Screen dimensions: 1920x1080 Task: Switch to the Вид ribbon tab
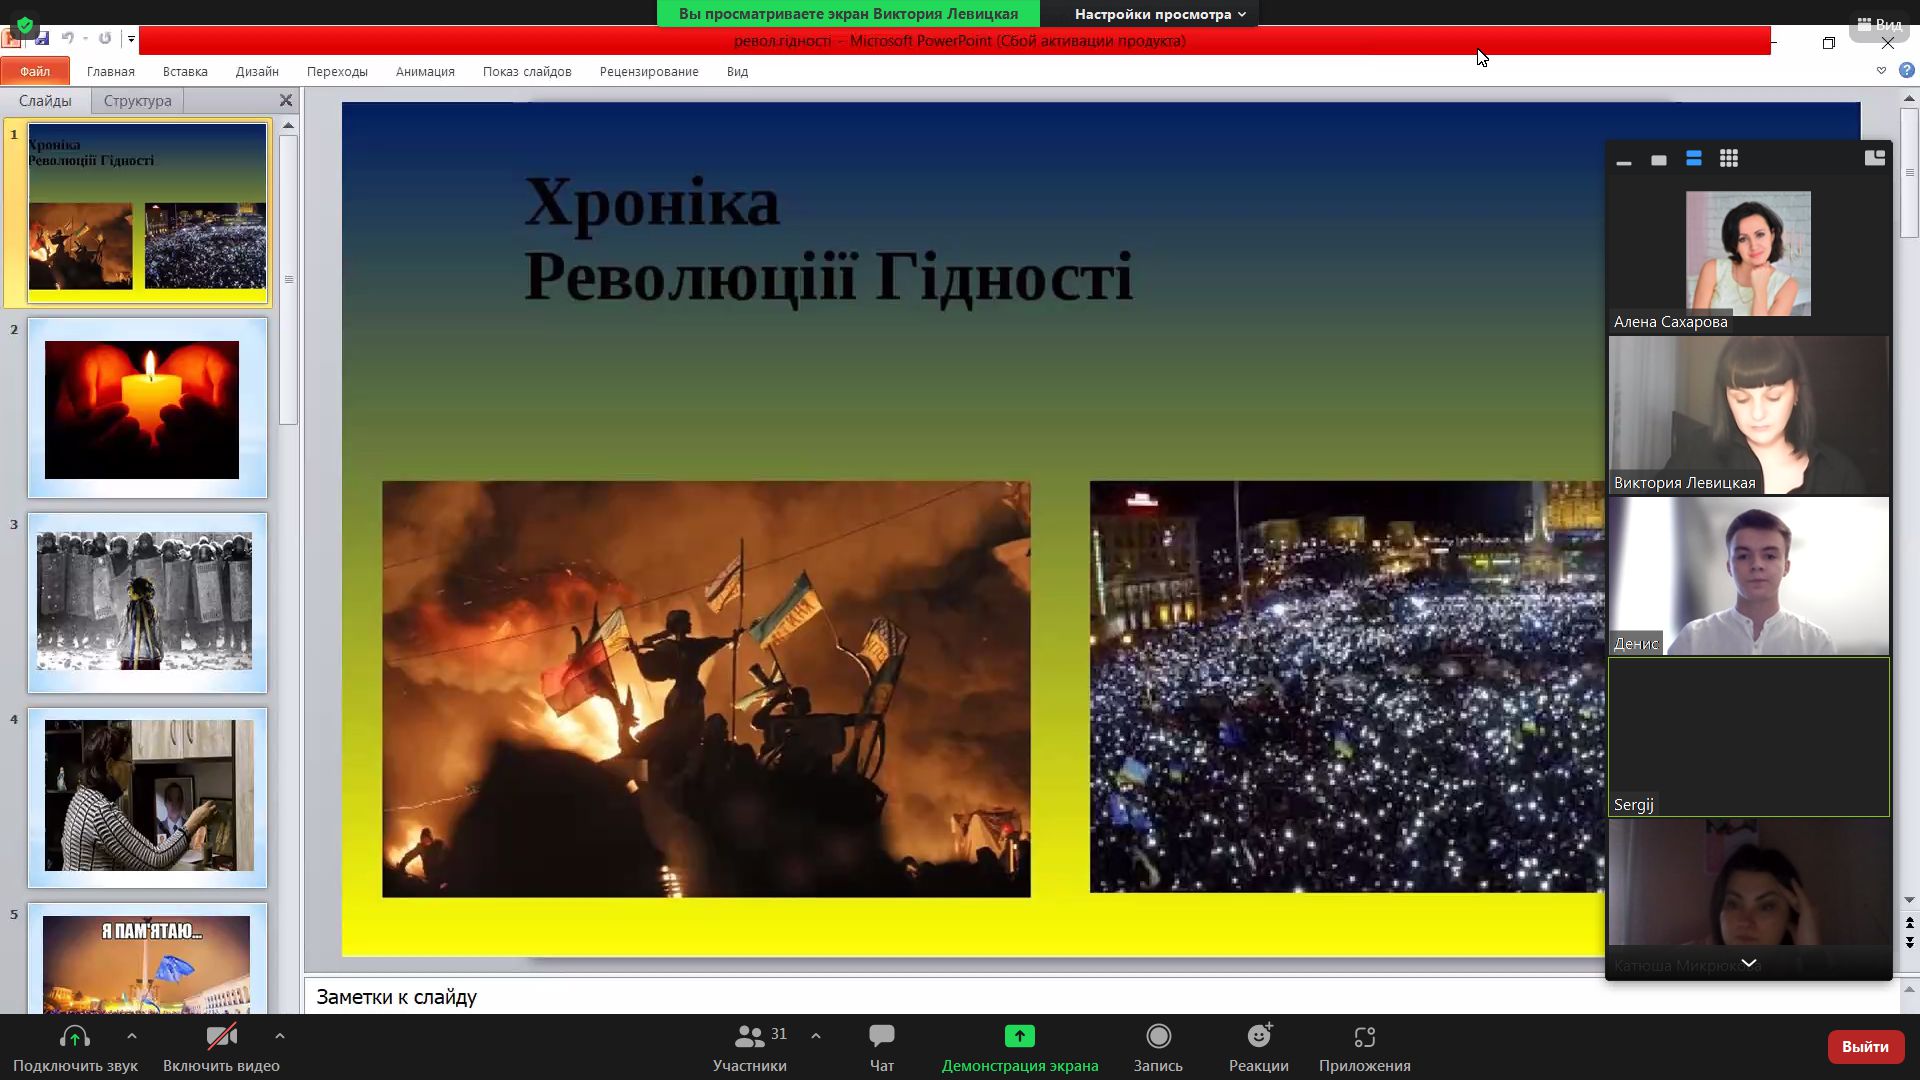coord(737,71)
